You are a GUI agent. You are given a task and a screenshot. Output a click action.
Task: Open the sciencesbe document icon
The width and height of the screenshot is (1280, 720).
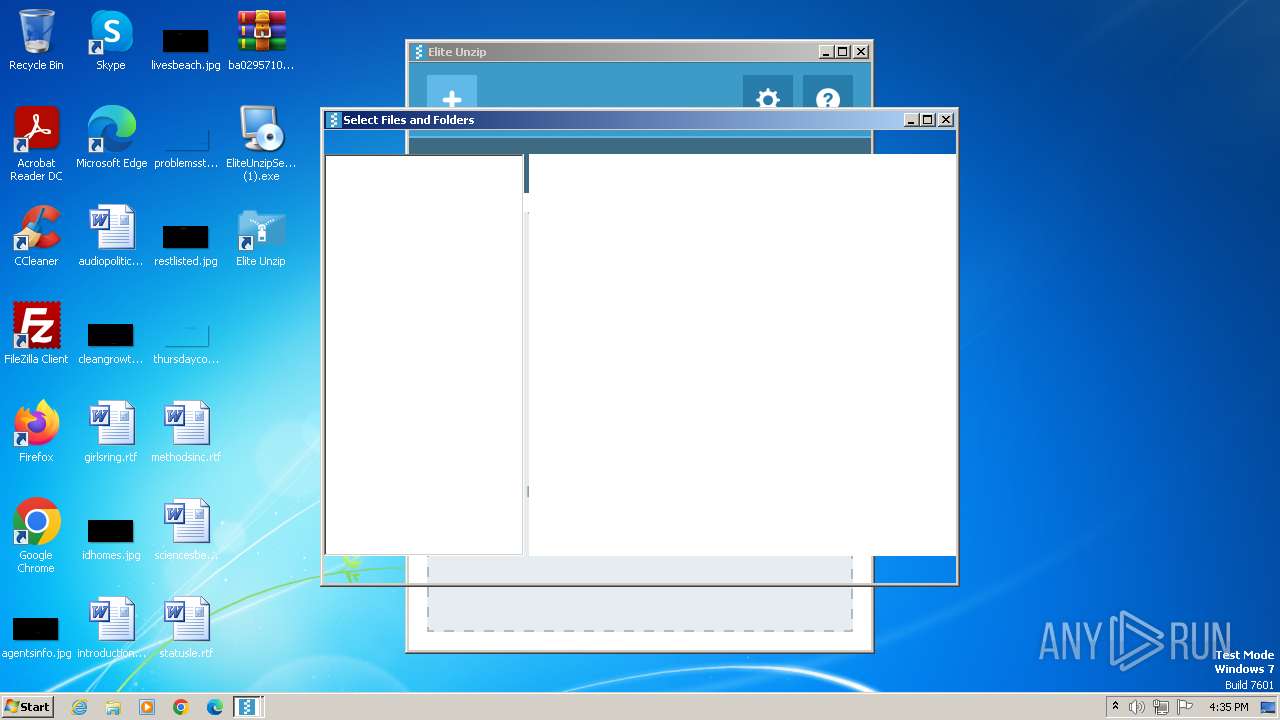186,530
